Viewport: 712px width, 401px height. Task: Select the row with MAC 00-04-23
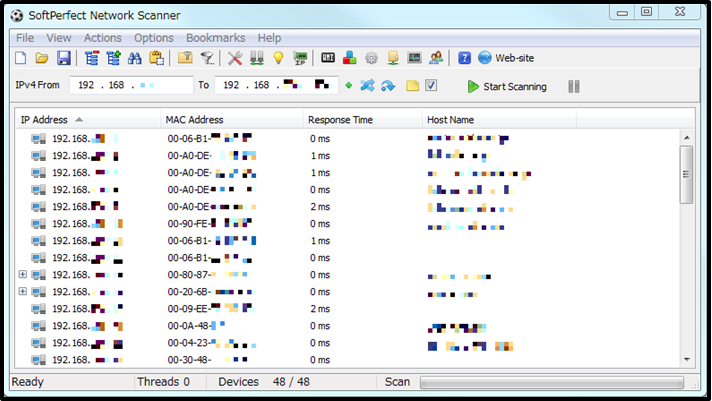[x=347, y=343]
